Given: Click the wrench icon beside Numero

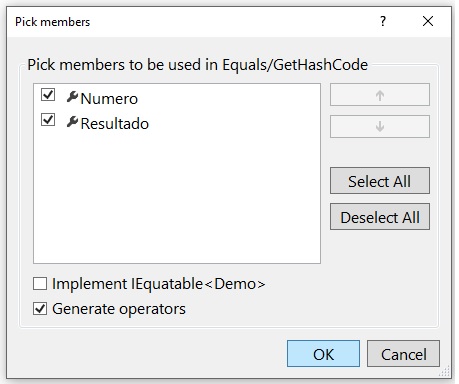Looking at the screenshot, I should pyautogui.click(x=72, y=97).
